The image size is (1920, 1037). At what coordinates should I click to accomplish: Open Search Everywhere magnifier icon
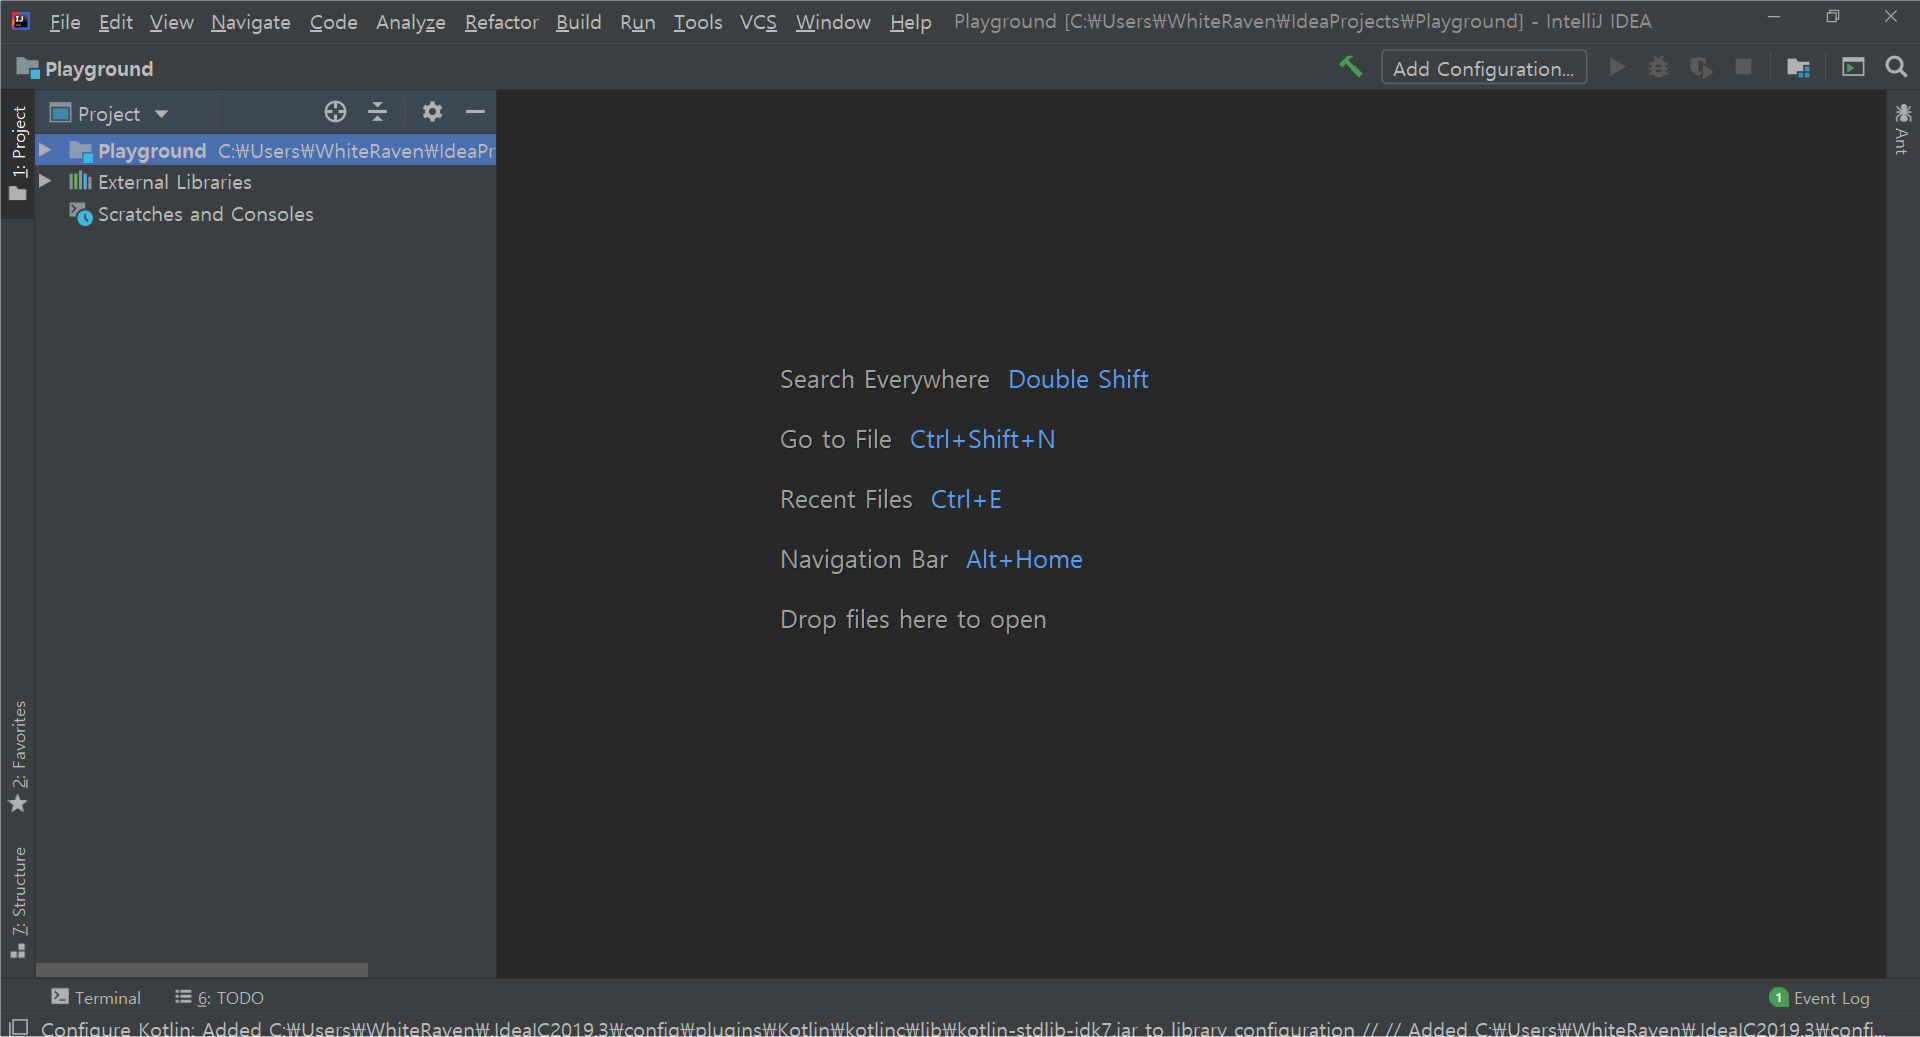click(1896, 67)
